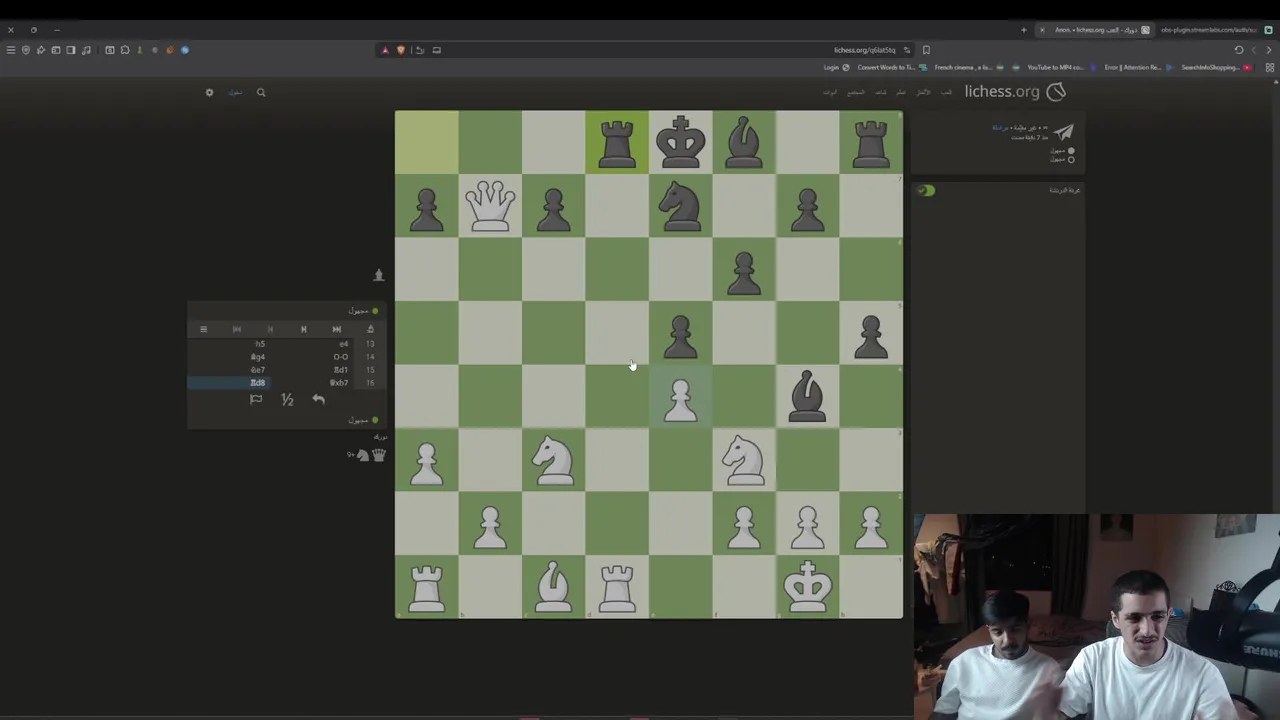Step back one move
Image resolution: width=1280 pixels, height=720 pixels.
[303, 329]
